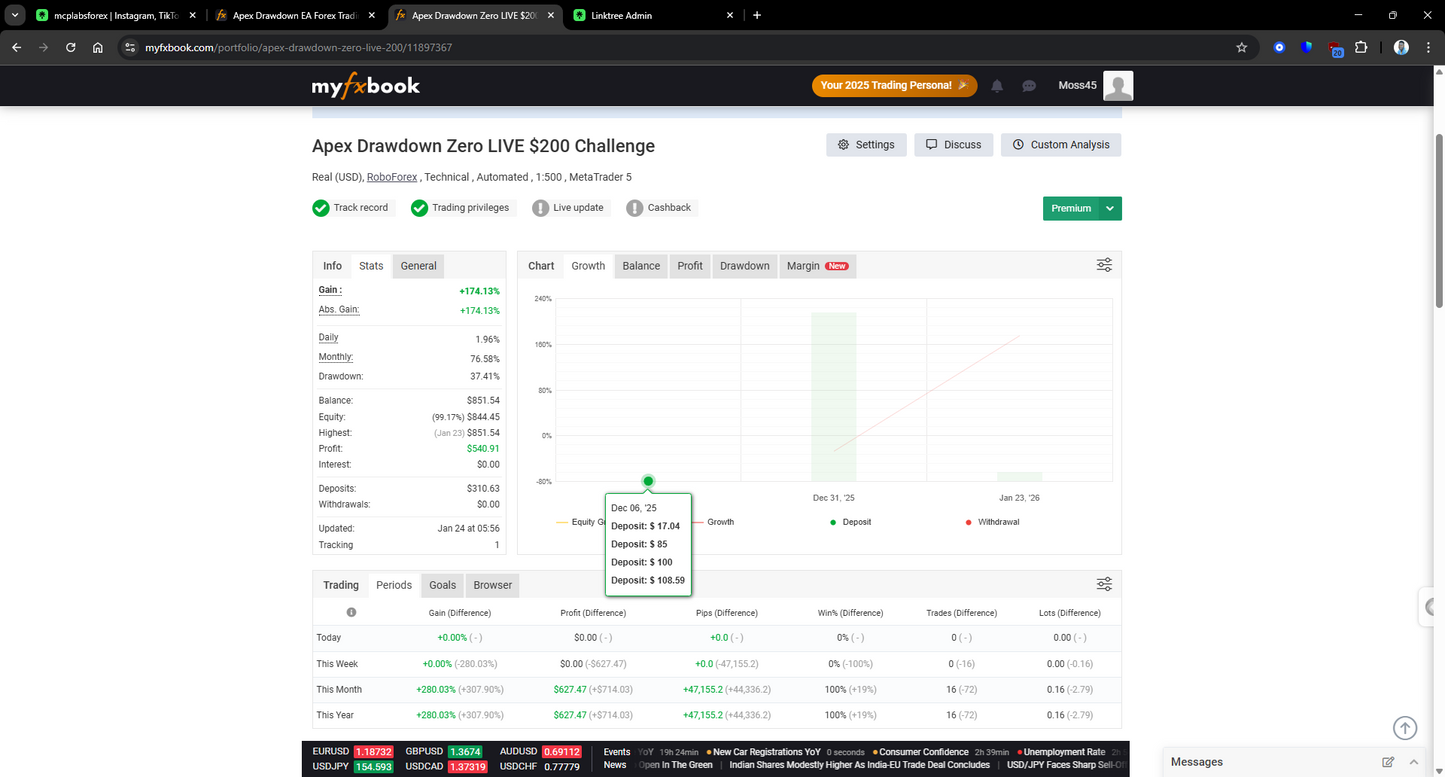Open the messages chat bubble icon

1029,86
